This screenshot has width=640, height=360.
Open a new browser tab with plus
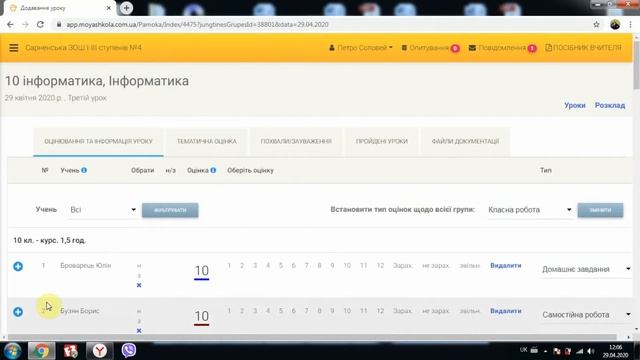pyautogui.click(x=127, y=8)
